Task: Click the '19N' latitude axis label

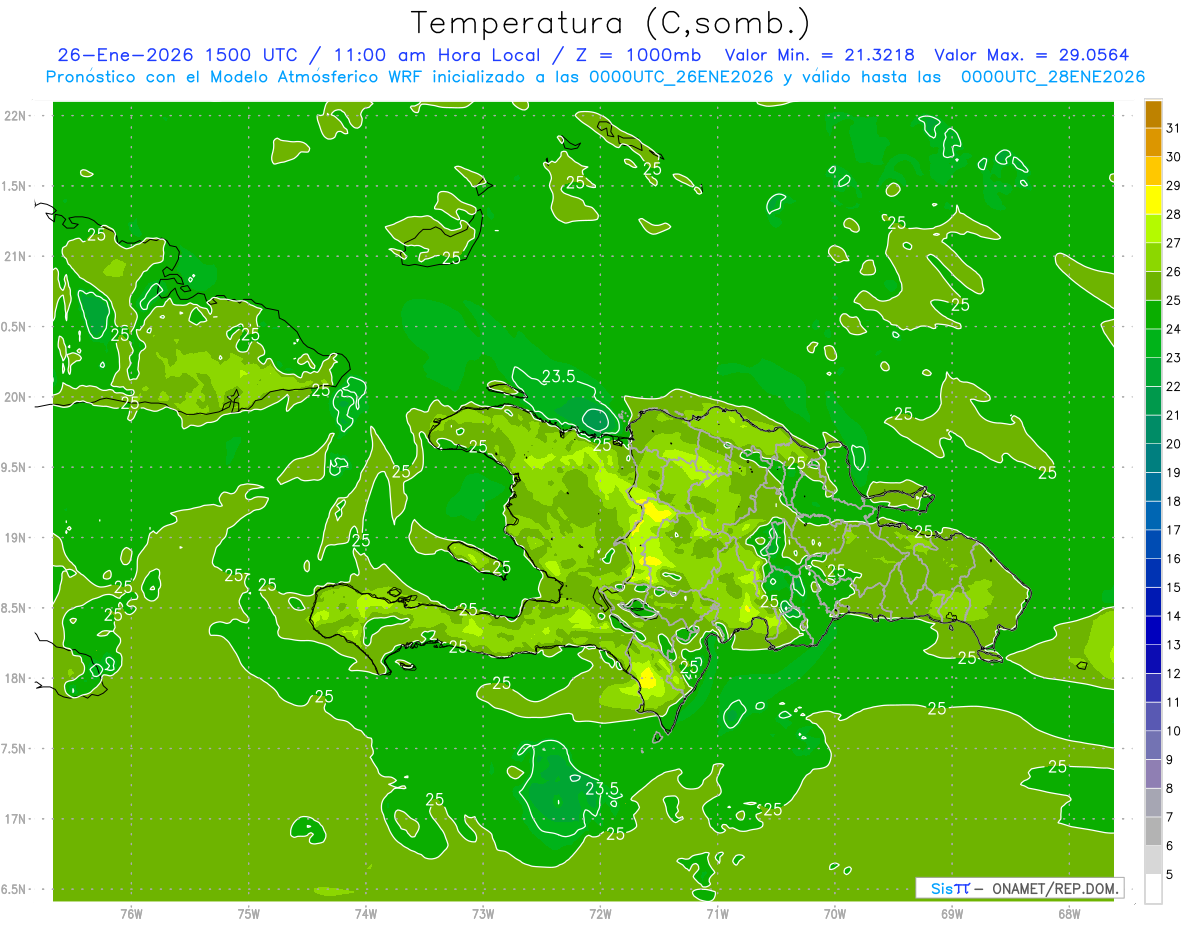Action: pos(15,538)
